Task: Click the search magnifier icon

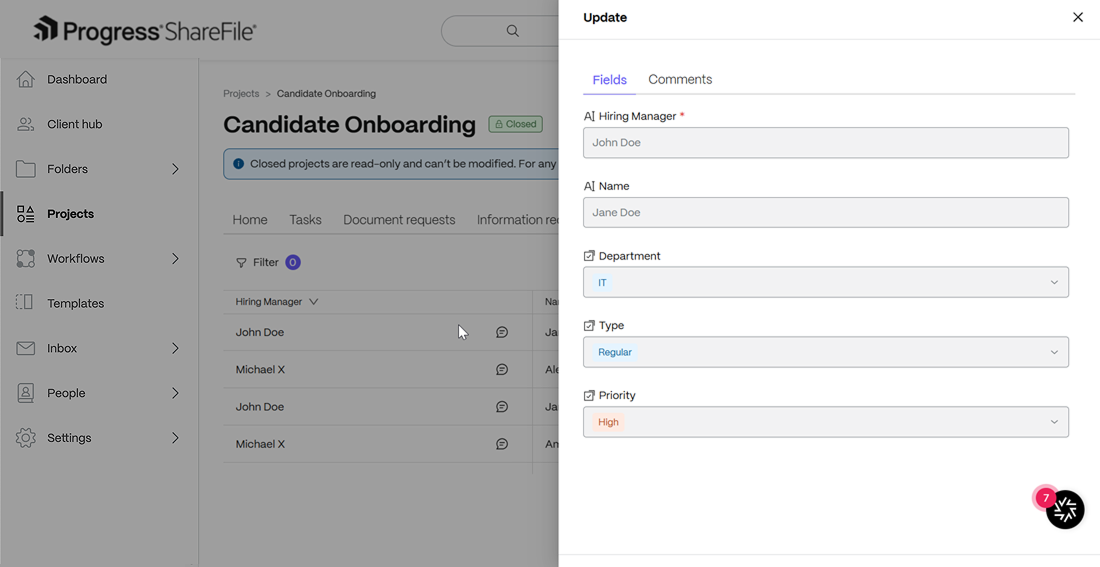Action: tap(513, 31)
